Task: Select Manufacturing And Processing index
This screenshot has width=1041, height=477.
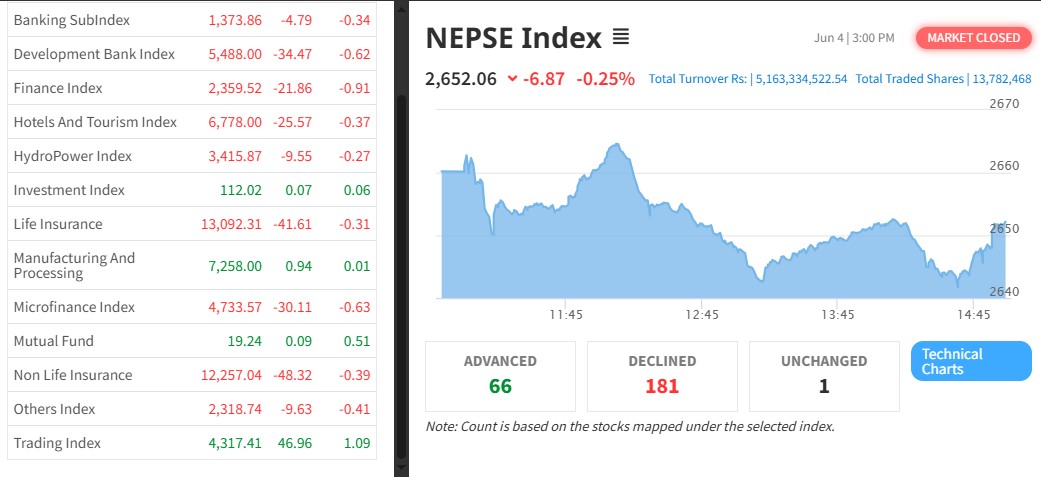Action: point(74,265)
